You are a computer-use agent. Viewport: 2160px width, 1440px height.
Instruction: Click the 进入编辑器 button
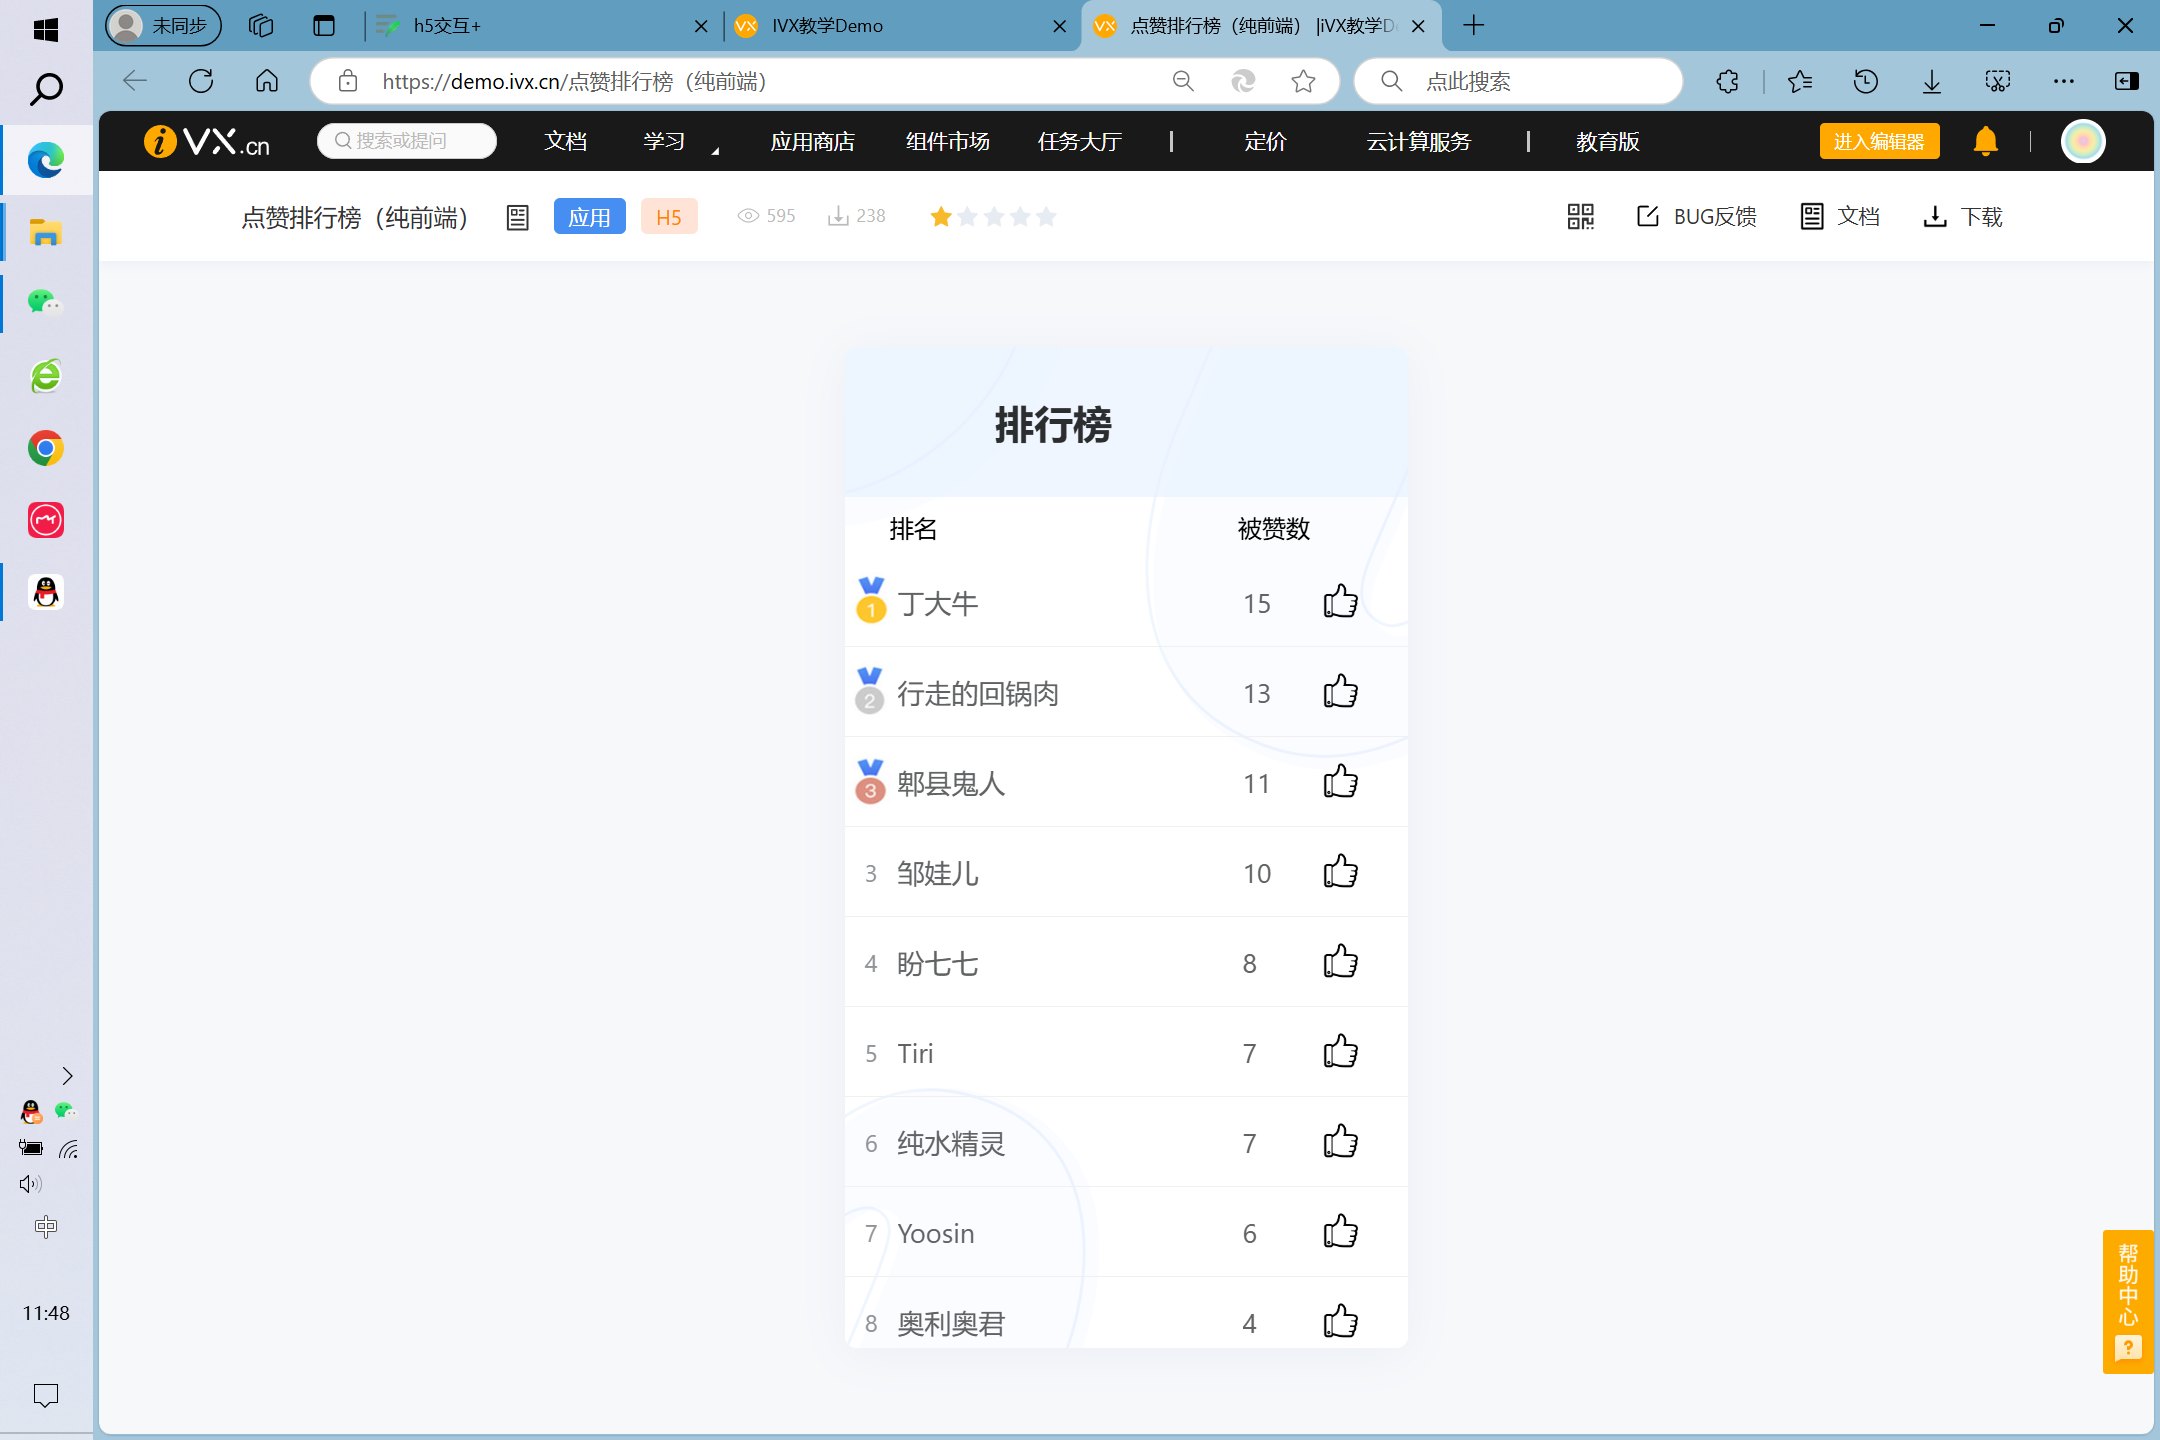(x=1878, y=141)
